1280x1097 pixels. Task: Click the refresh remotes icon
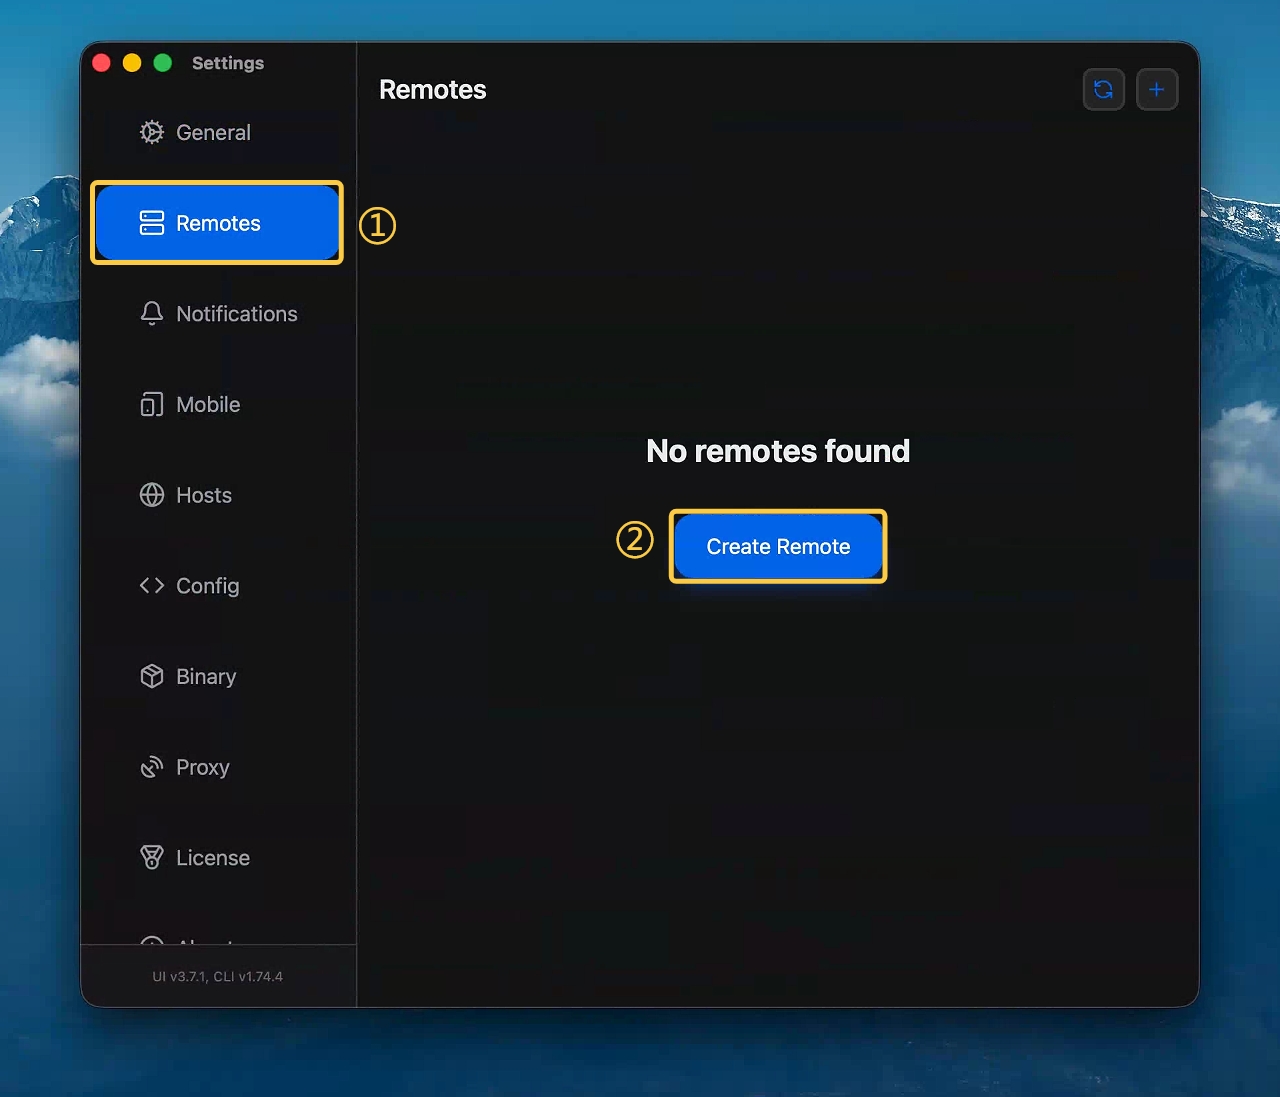(1104, 90)
